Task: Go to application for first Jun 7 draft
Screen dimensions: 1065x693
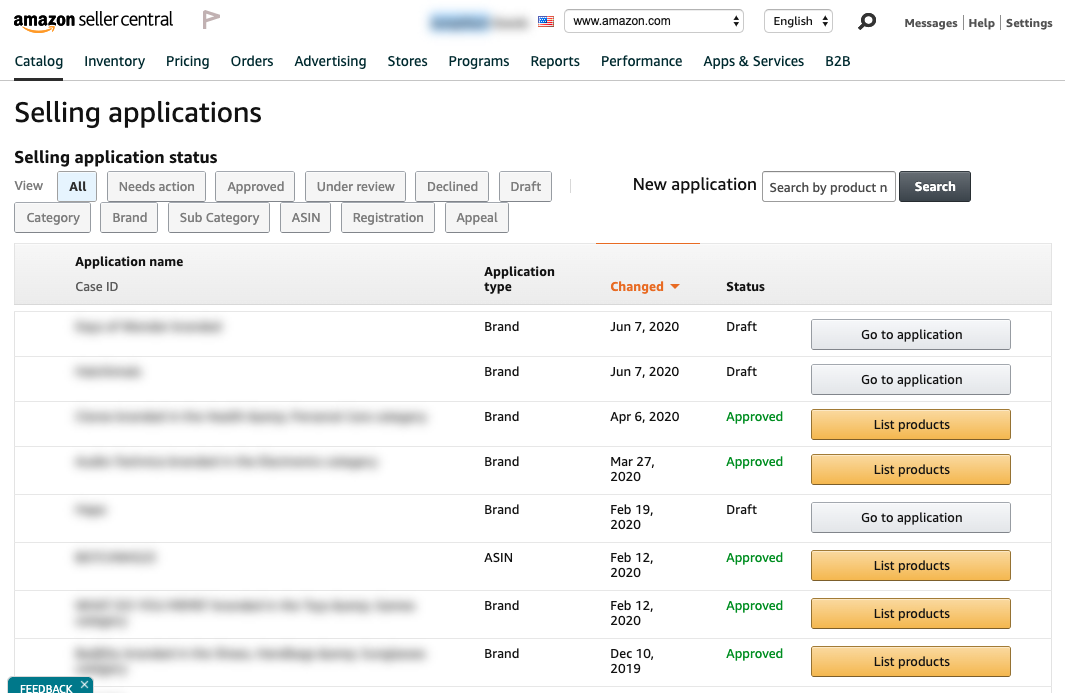Action: [x=911, y=335]
